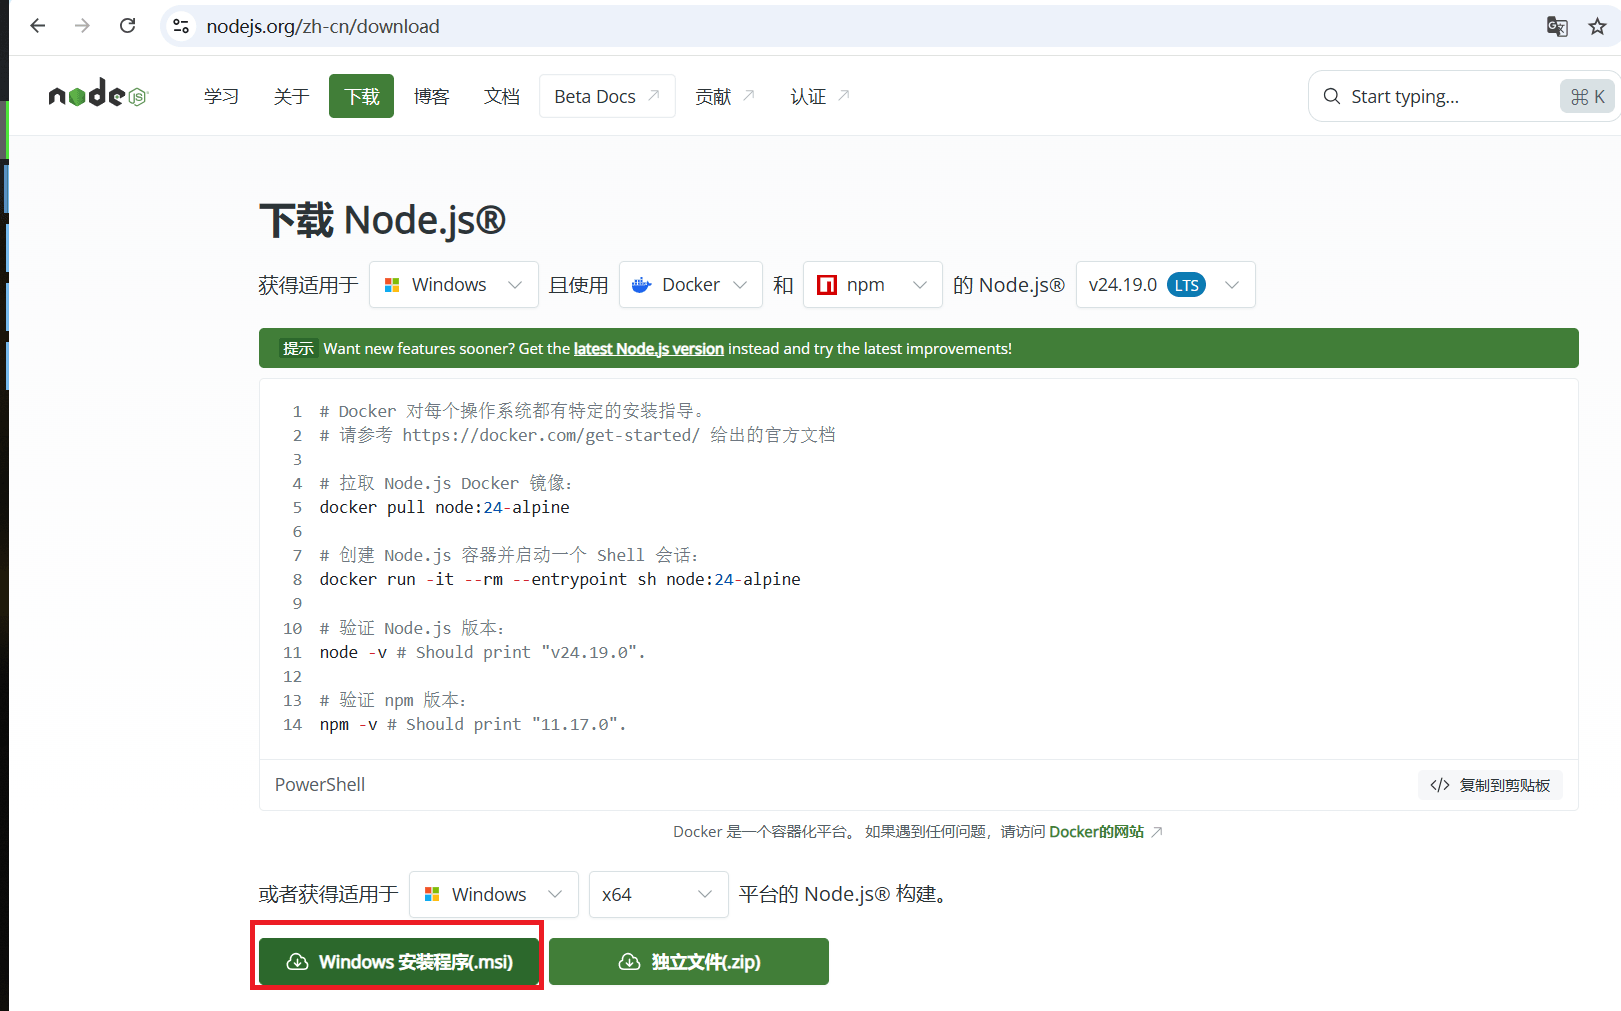Download the 独立文件(.zip)

click(x=689, y=962)
